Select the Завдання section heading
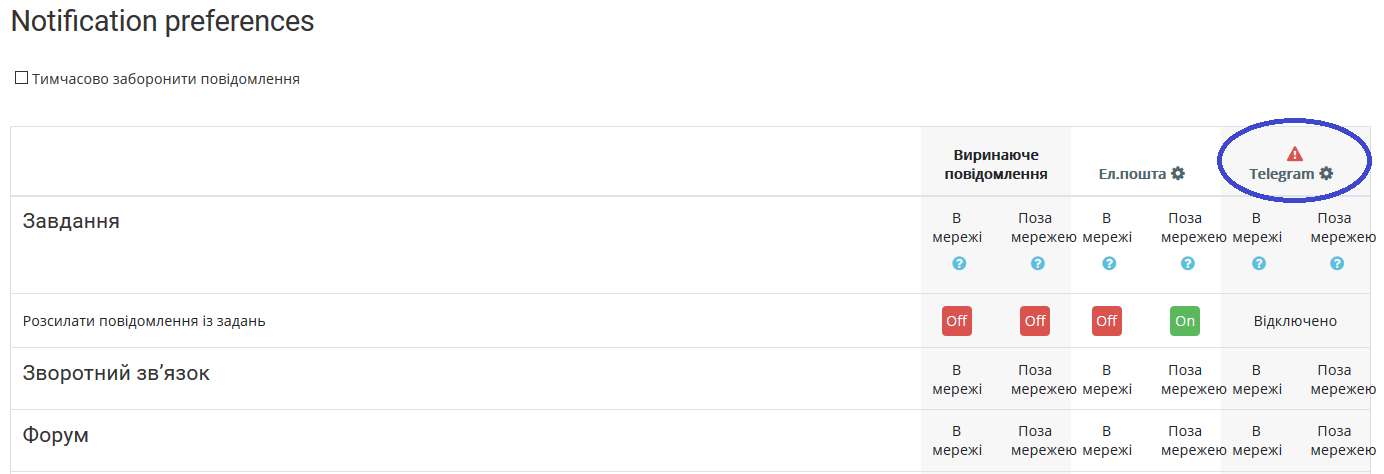The height and width of the screenshot is (474, 1384). pyautogui.click(x=71, y=221)
